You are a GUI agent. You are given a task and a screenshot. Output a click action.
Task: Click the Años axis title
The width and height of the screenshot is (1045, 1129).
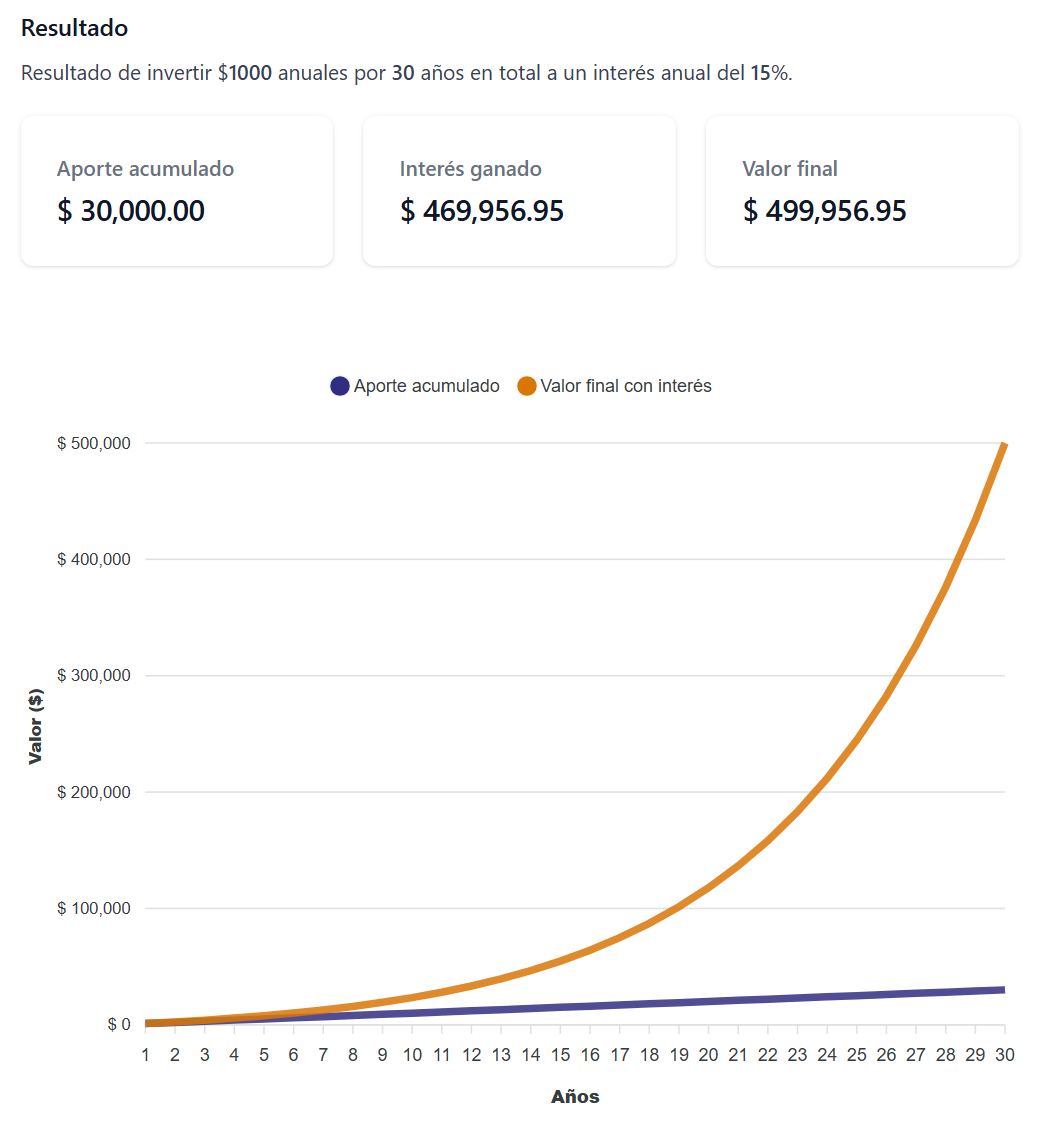pyautogui.click(x=575, y=1097)
